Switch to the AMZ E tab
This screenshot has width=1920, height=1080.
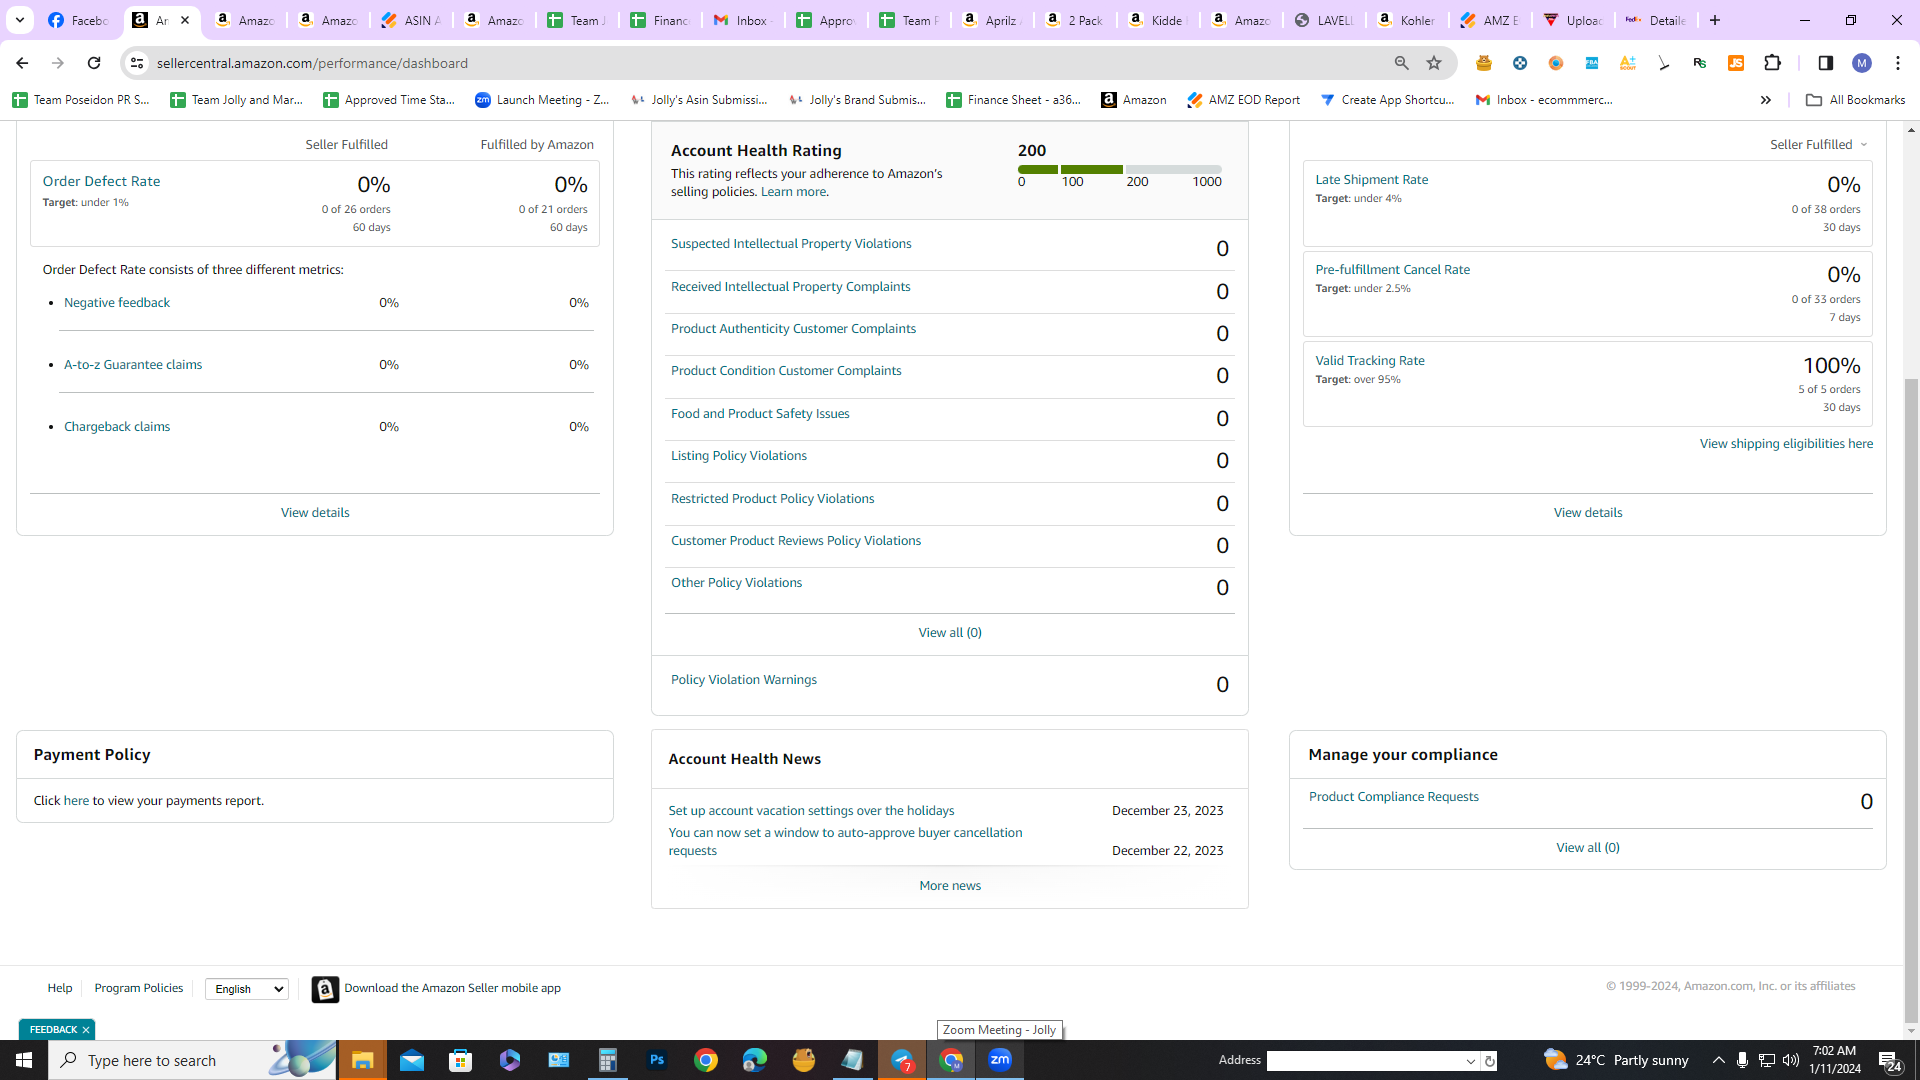[x=1490, y=20]
